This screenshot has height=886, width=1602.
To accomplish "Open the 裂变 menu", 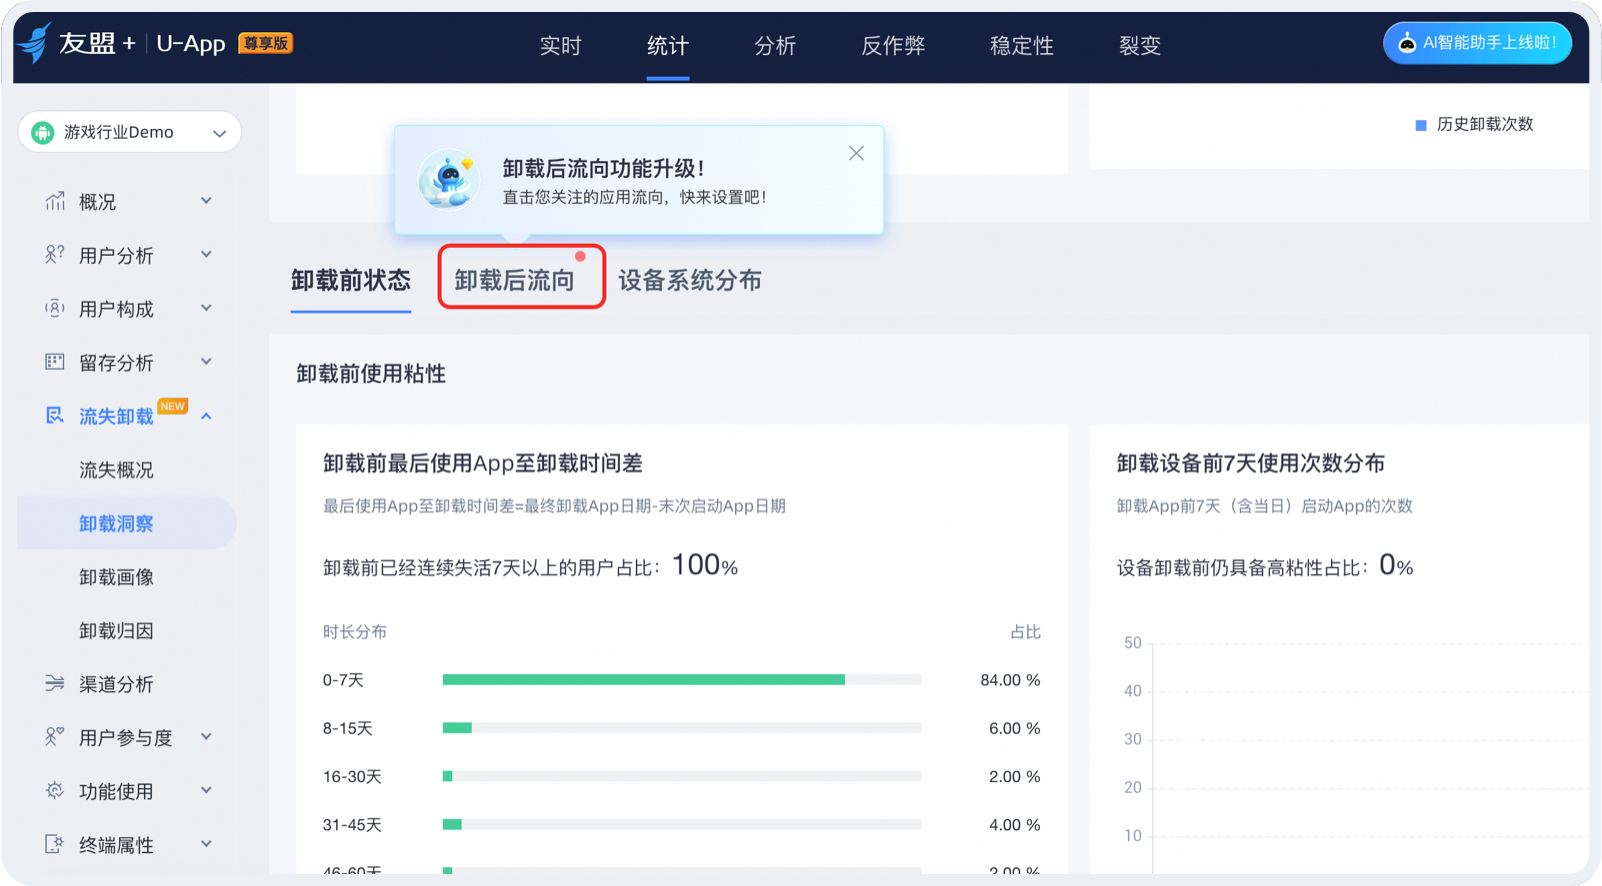I will [x=1140, y=46].
